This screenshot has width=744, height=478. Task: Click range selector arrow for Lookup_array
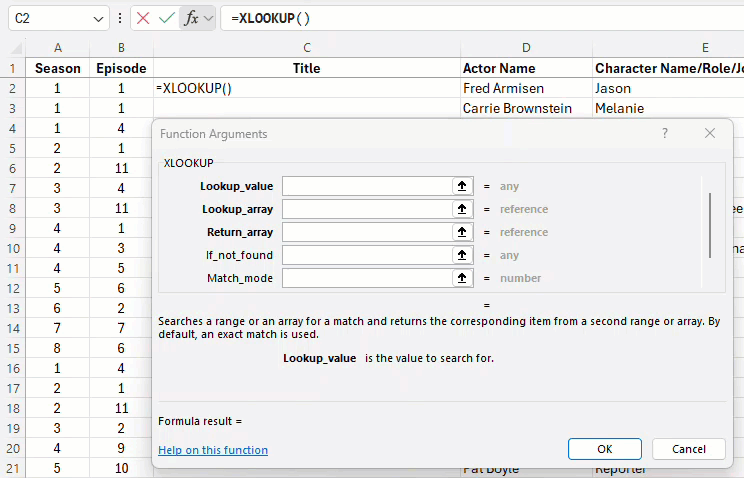point(461,209)
